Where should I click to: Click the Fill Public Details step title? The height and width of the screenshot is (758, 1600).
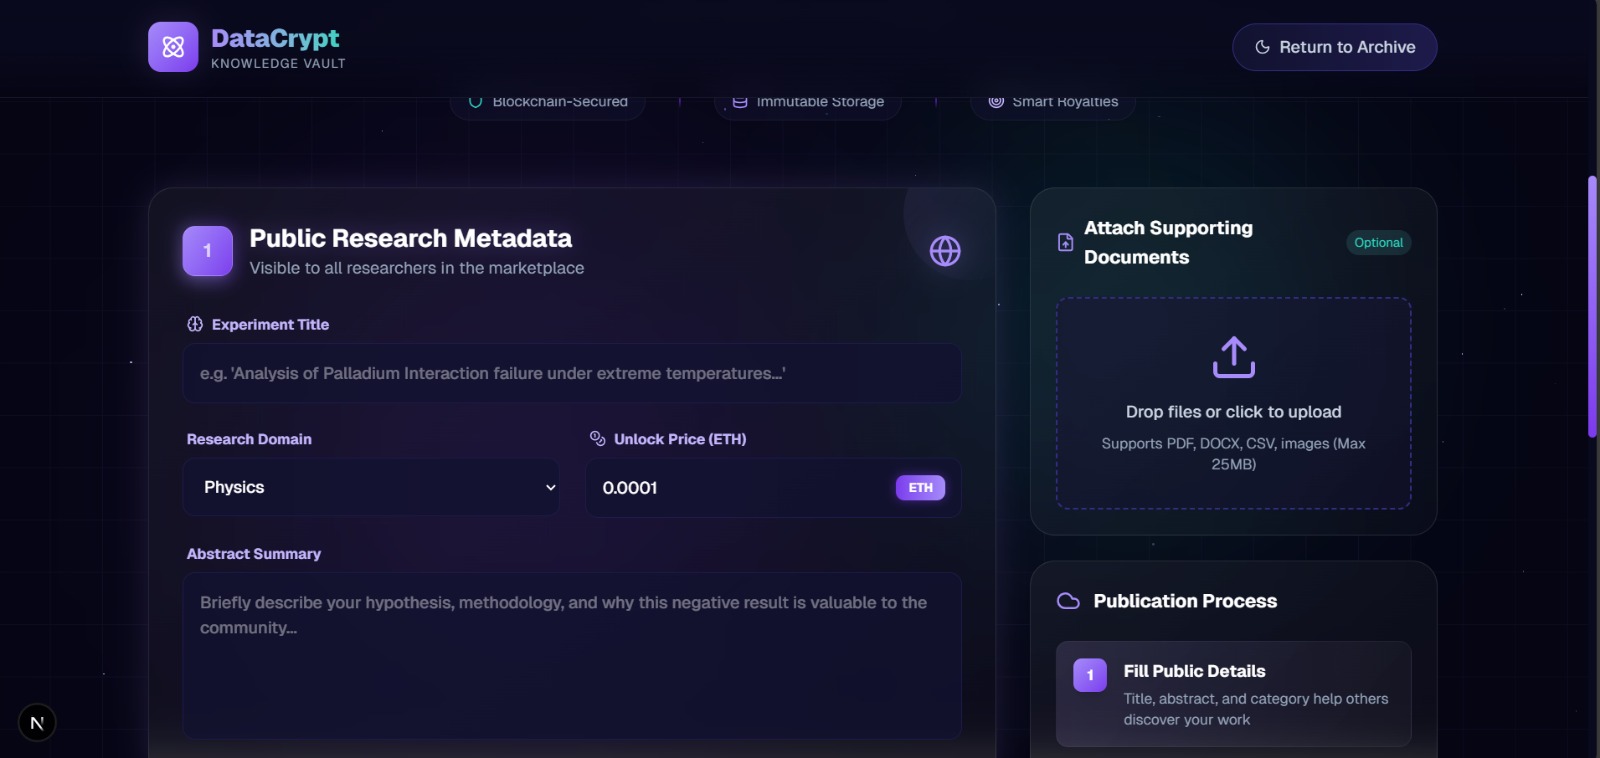(1194, 671)
